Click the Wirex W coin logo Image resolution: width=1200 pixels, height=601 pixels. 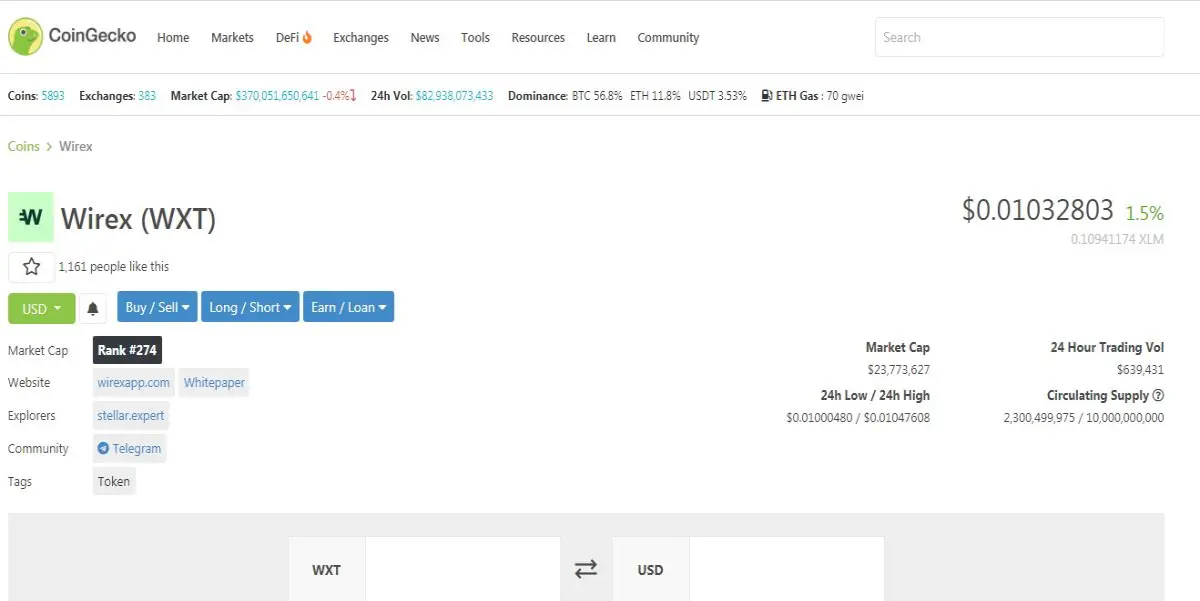(31, 217)
